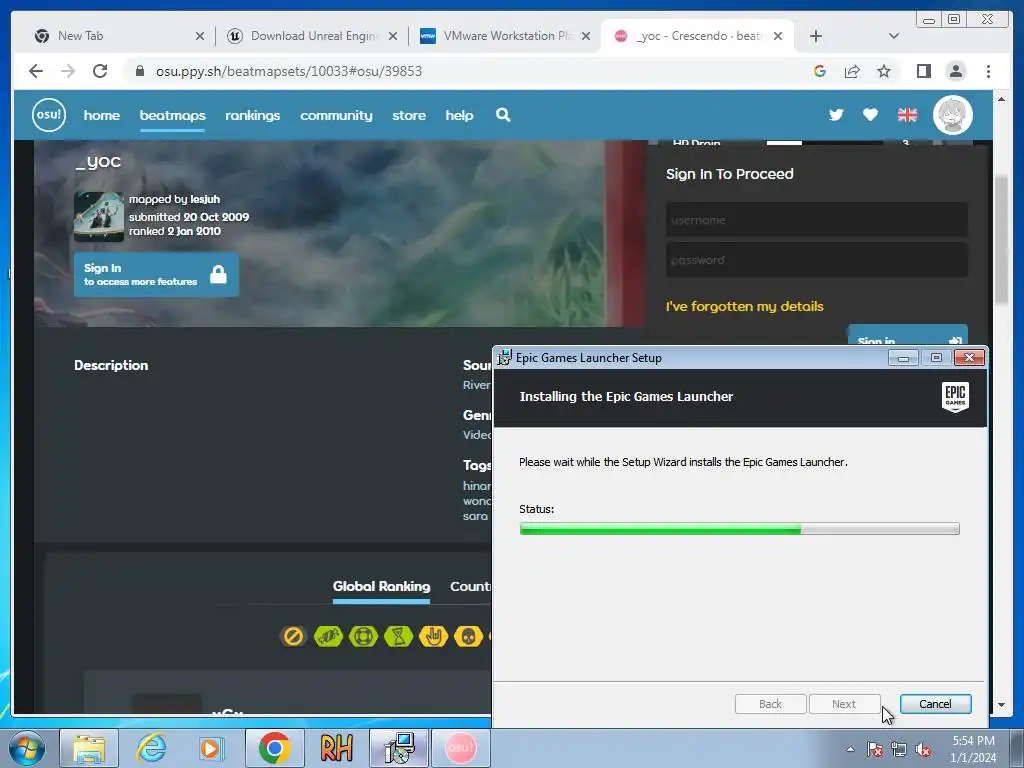The width and height of the screenshot is (1024, 768).
Task: Open the osu! site search magnifier
Action: 503,115
